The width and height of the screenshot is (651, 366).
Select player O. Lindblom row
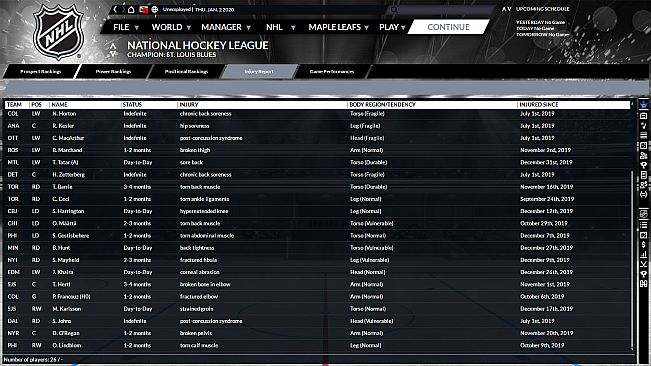[318, 345]
